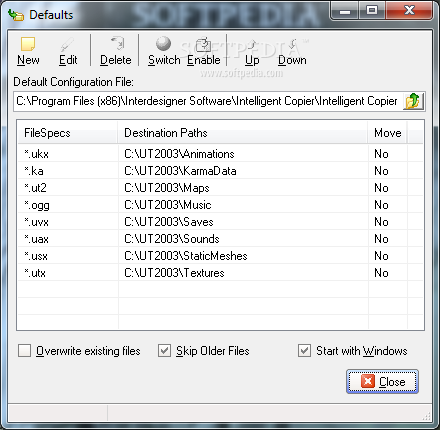Sort by Destination Paths column header
The height and width of the screenshot is (430, 440).
[243, 133]
